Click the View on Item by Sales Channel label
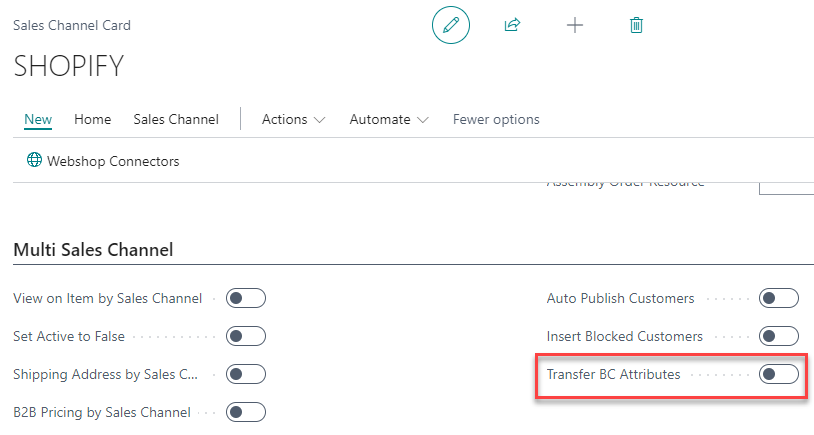The image size is (814, 435). pyautogui.click(x=107, y=298)
